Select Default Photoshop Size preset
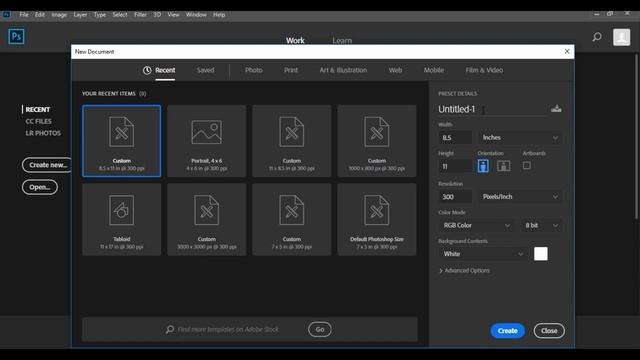This screenshot has width=640, height=360. 377,219
